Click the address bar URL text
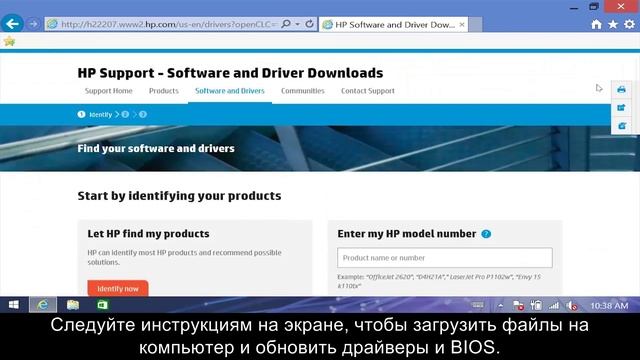This screenshot has height=360, width=640. 169,24
